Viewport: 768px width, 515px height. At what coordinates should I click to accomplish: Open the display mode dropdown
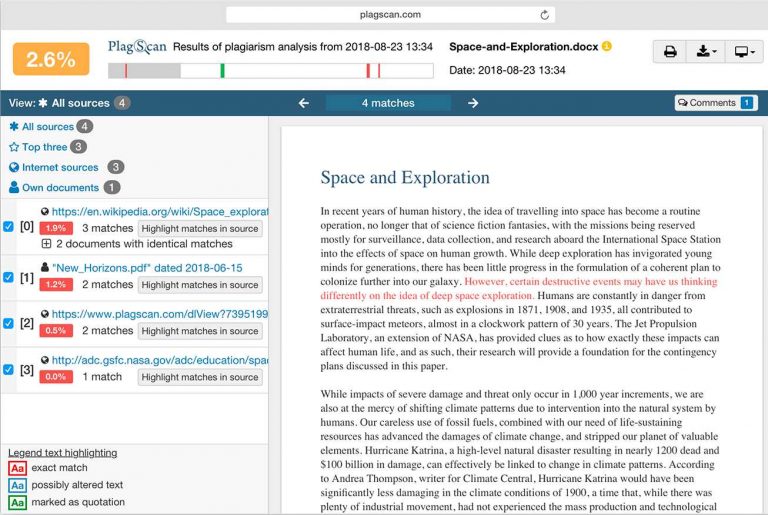(x=744, y=51)
